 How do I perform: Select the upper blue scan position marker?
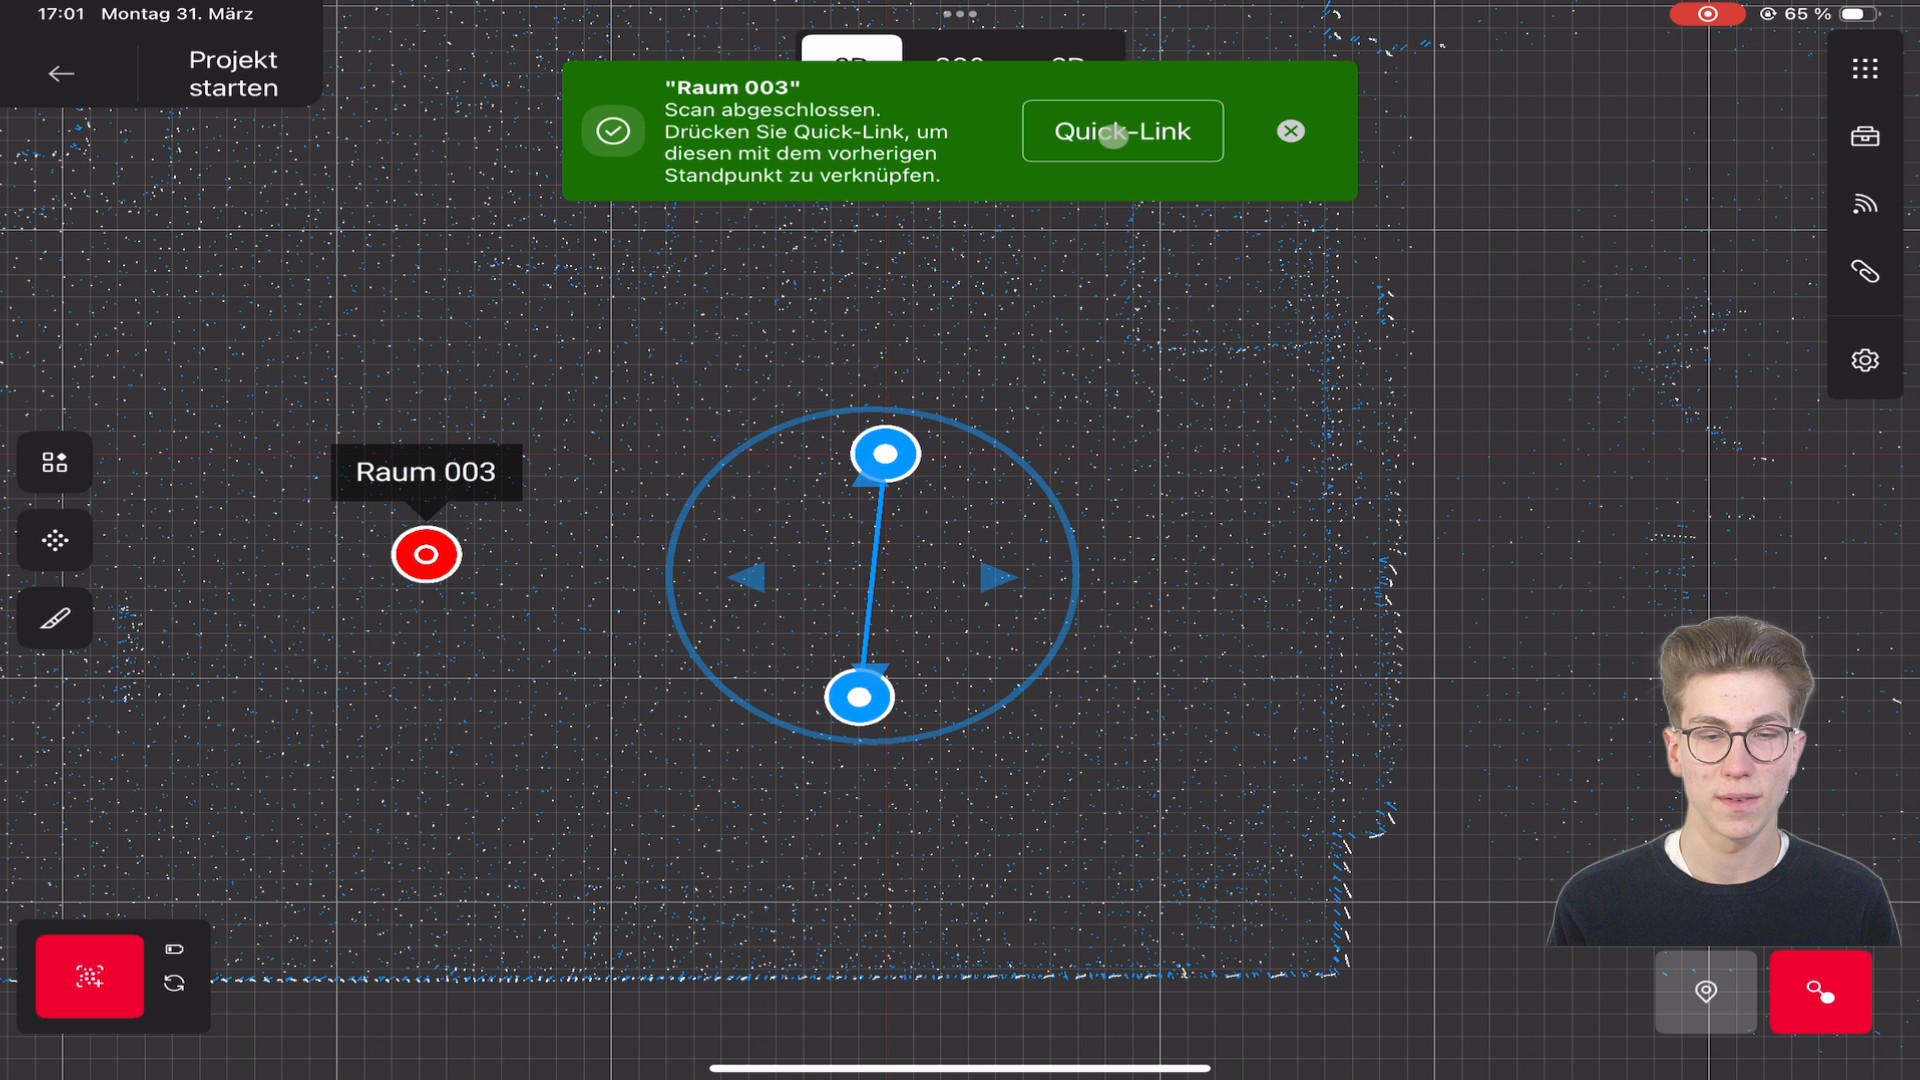click(885, 454)
